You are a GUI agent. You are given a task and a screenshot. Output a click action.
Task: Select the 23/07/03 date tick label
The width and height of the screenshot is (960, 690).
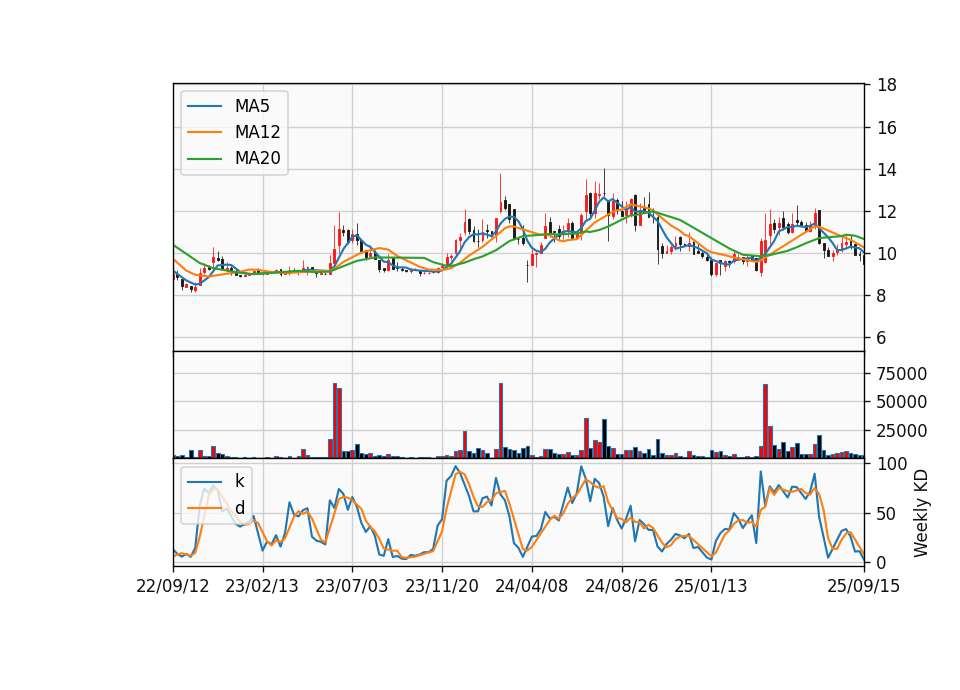[351, 586]
